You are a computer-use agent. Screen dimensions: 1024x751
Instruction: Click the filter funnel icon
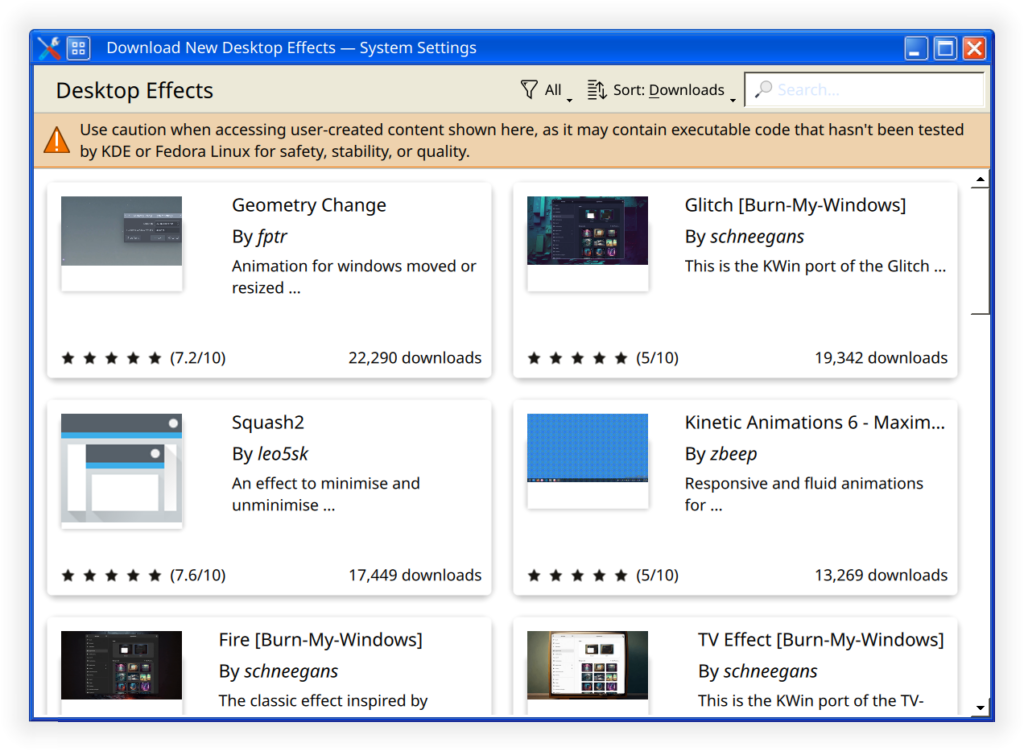click(529, 89)
